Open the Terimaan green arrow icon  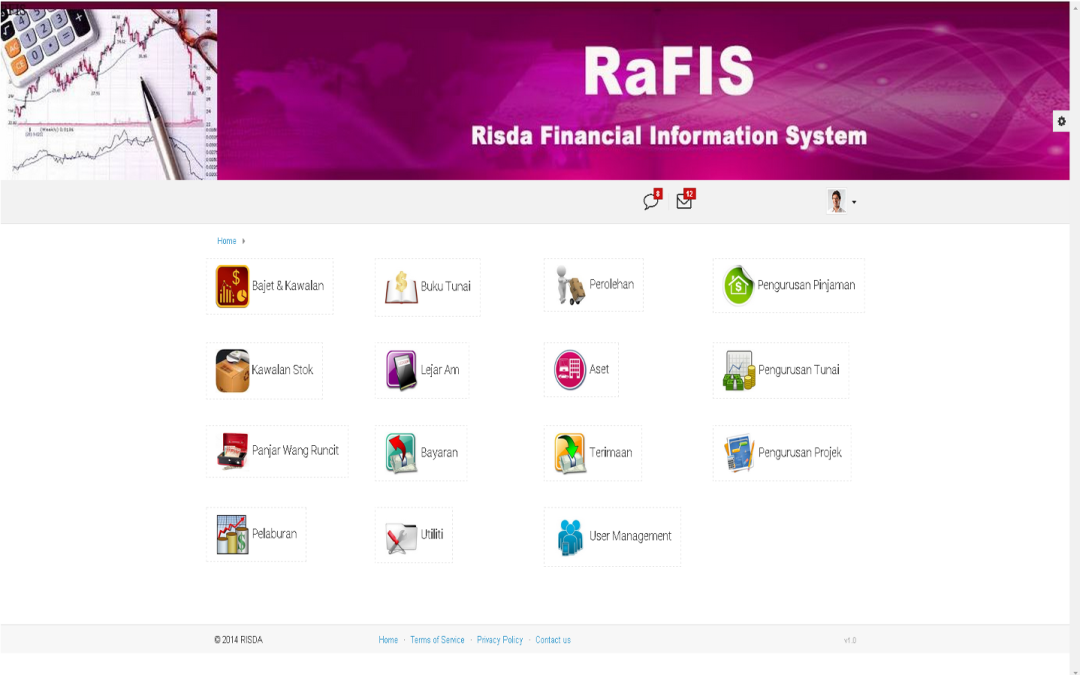click(570, 453)
